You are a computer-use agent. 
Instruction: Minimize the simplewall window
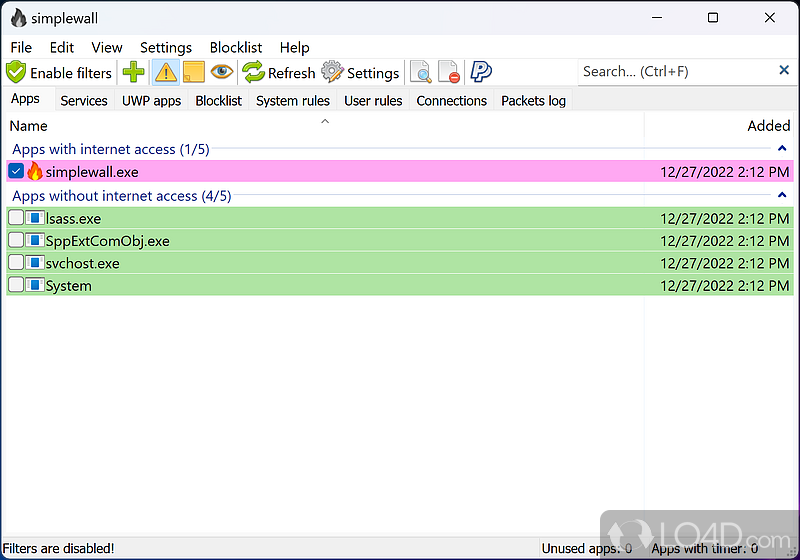(657, 18)
